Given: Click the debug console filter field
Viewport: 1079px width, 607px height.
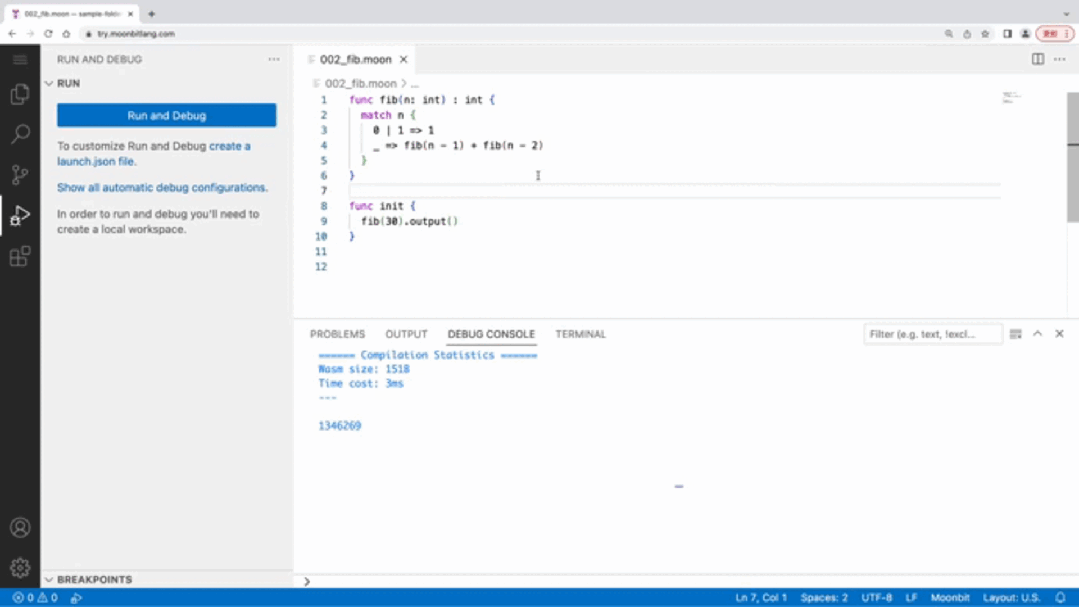Looking at the screenshot, I should (932, 334).
